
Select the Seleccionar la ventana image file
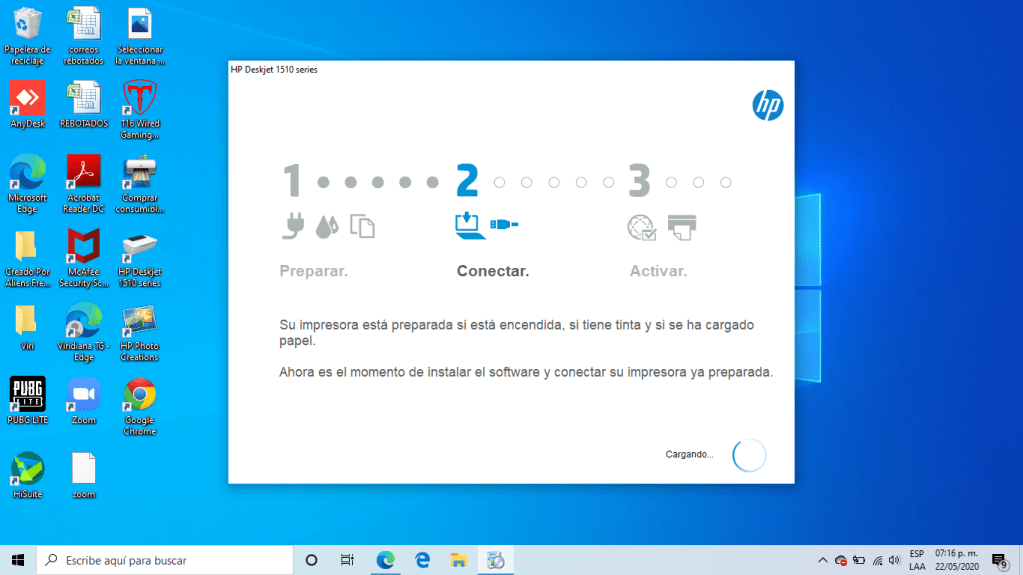tap(140, 36)
